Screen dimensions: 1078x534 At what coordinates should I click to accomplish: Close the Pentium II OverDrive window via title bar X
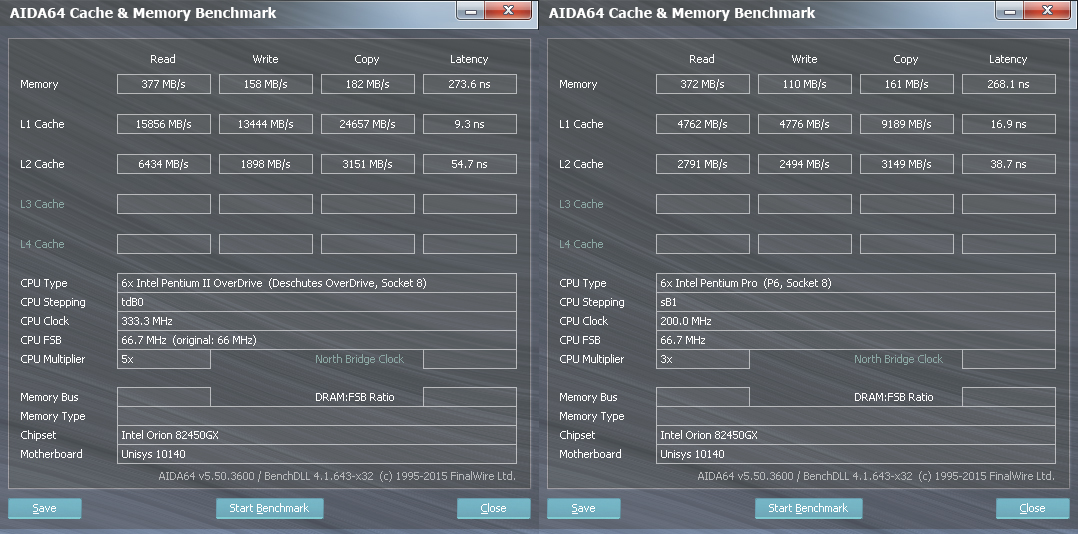click(509, 11)
